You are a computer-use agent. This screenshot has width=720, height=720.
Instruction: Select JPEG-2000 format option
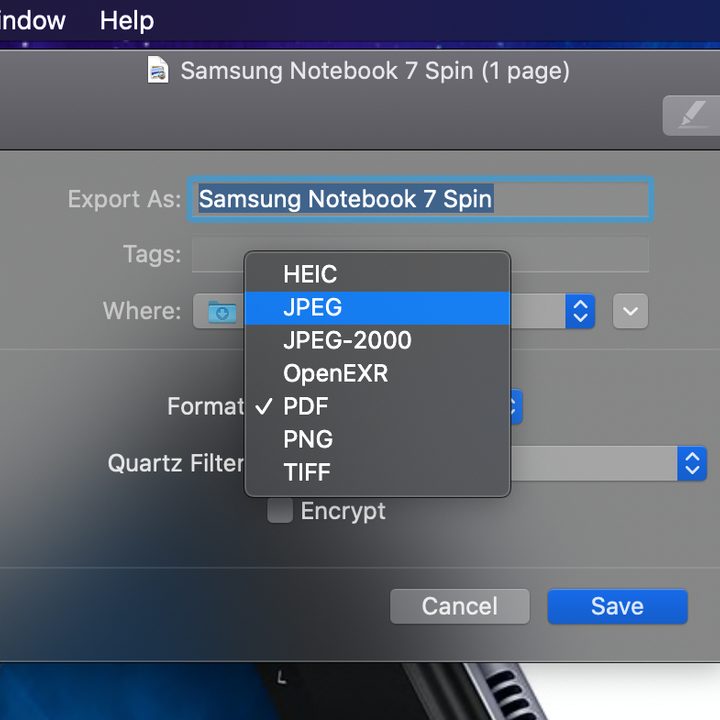point(377,340)
